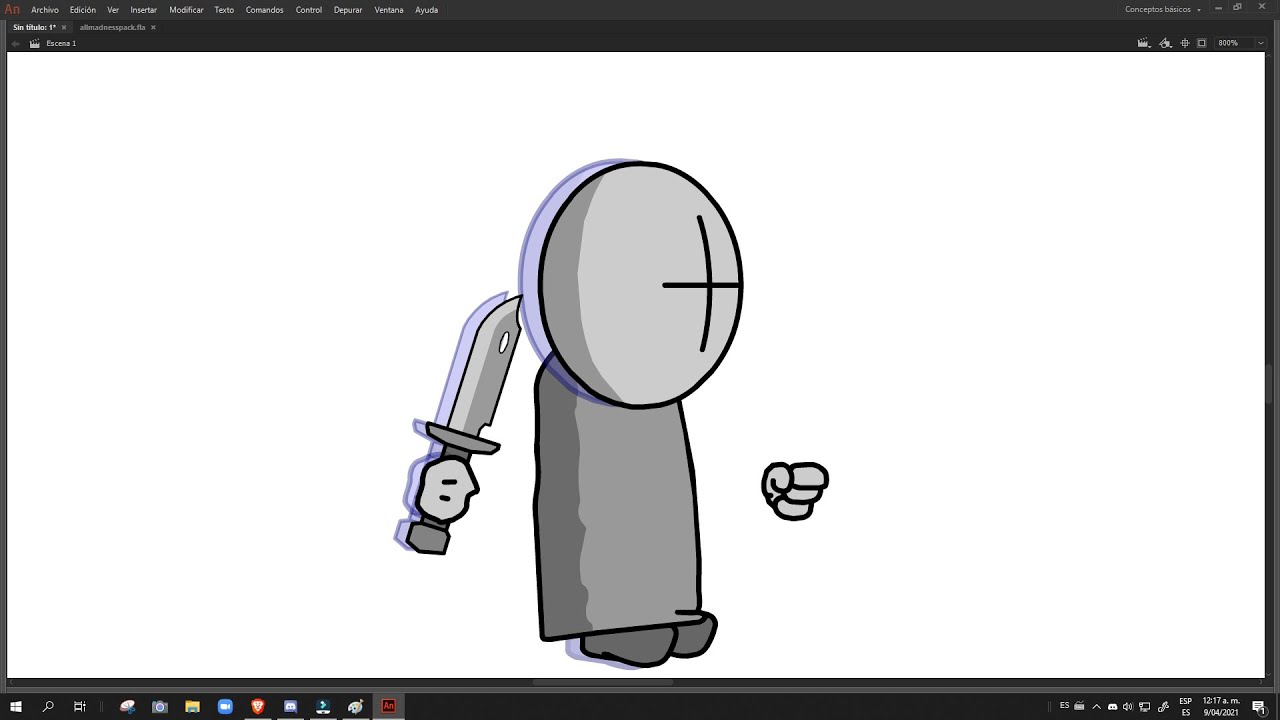Click the Adobe Animate logo in the menu bar
1280x720 pixels.
(x=12, y=9)
